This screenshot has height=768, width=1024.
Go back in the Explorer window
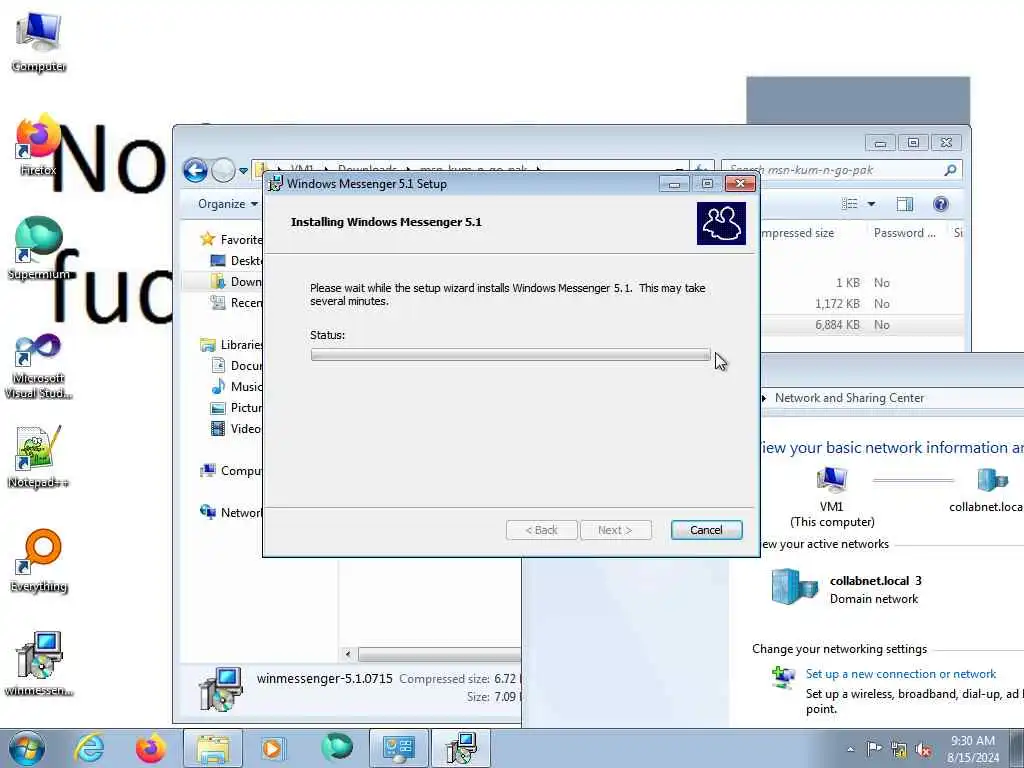pos(195,170)
